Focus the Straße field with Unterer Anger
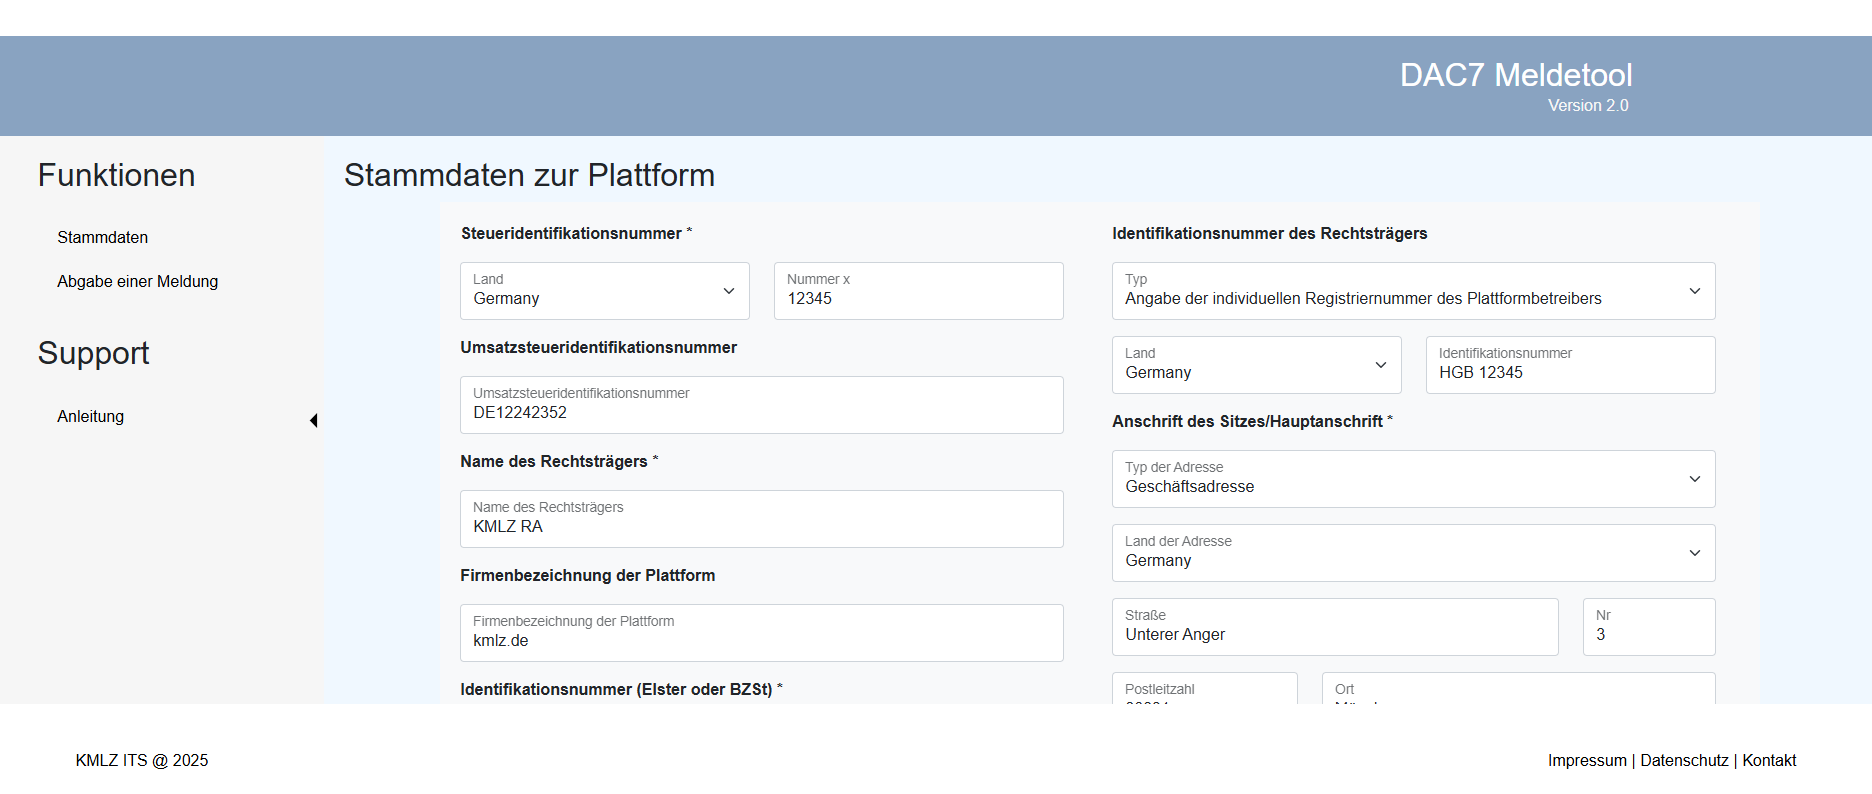1872x794 pixels. [x=1334, y=627]
